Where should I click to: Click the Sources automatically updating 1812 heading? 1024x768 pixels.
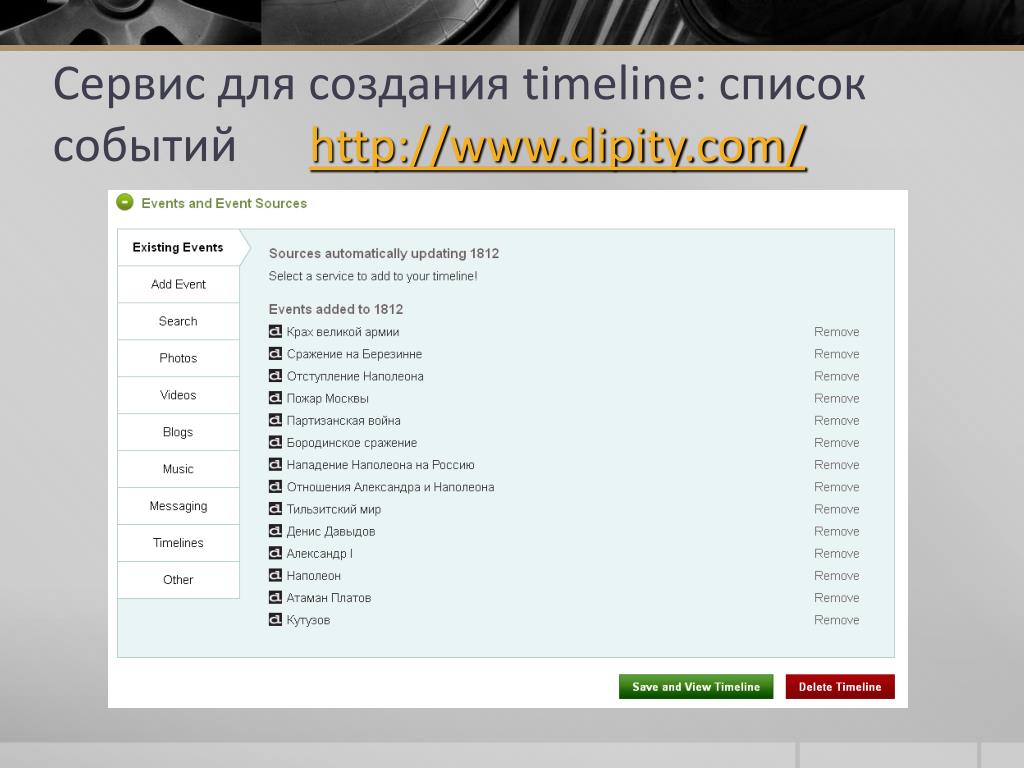pos(384,253)
